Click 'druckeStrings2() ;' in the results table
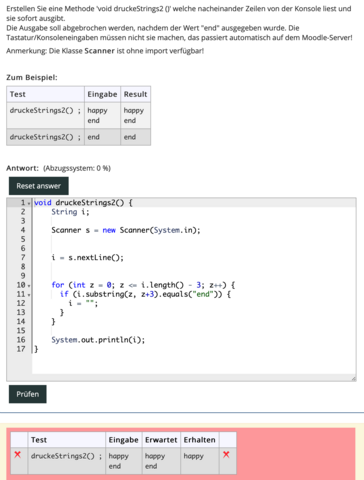364x480 pixels. (x=66, y=456)
